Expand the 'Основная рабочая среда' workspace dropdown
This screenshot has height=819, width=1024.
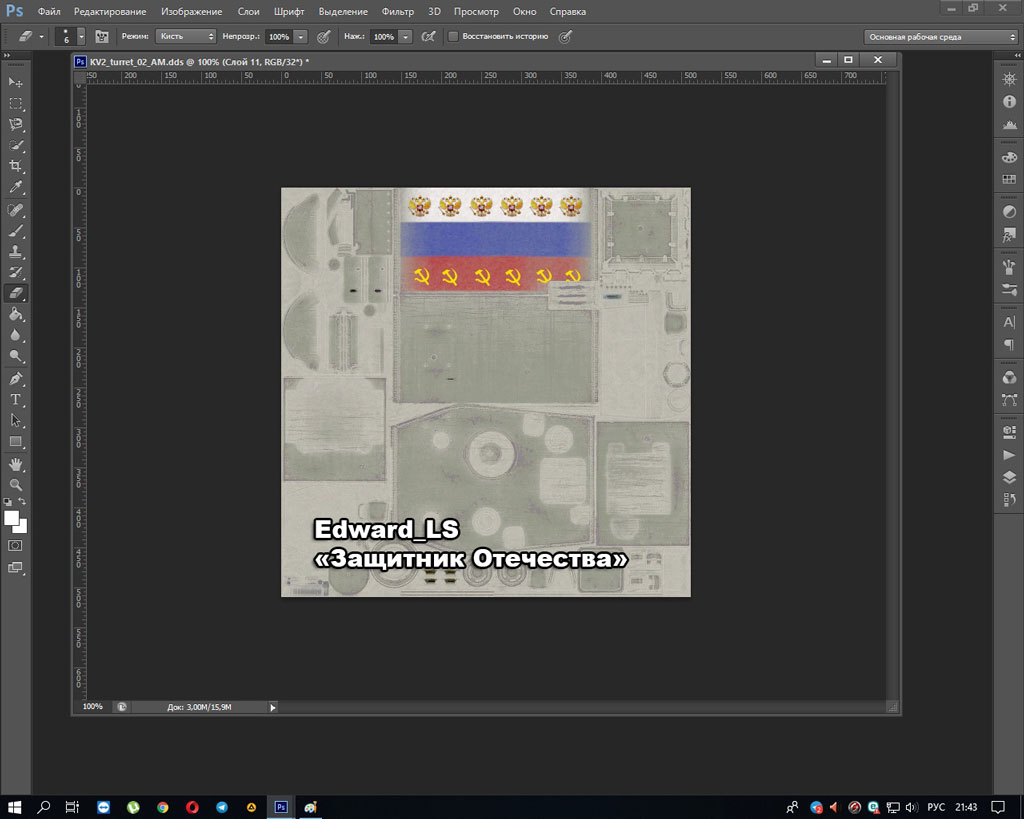click(x=940, y=36)
